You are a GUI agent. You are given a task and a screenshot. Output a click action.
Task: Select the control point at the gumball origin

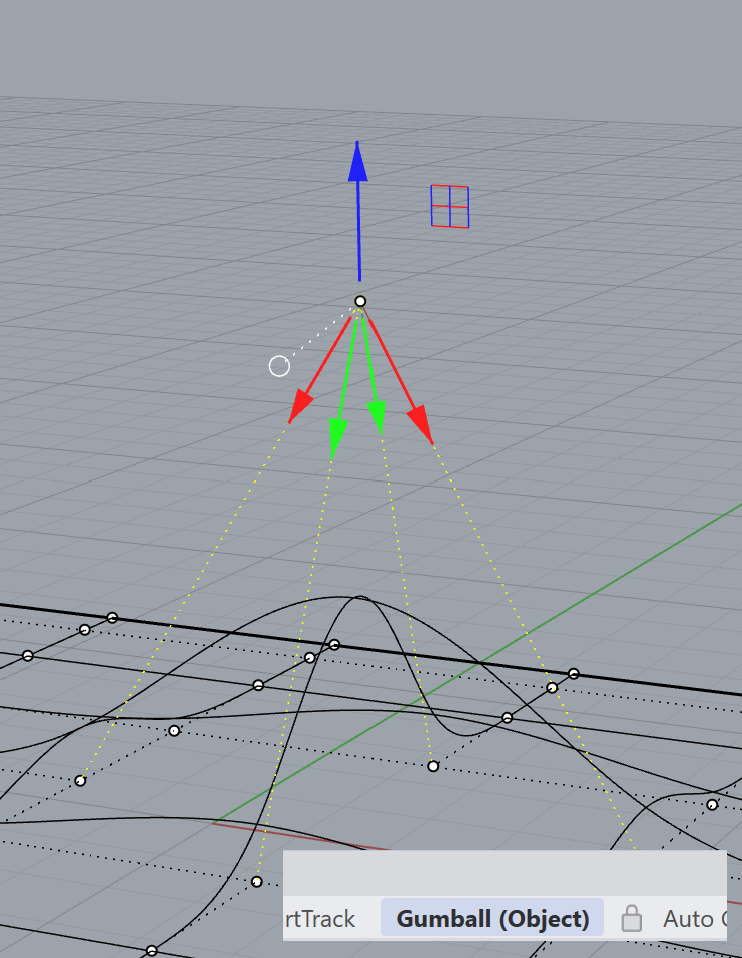coord(360,301)
